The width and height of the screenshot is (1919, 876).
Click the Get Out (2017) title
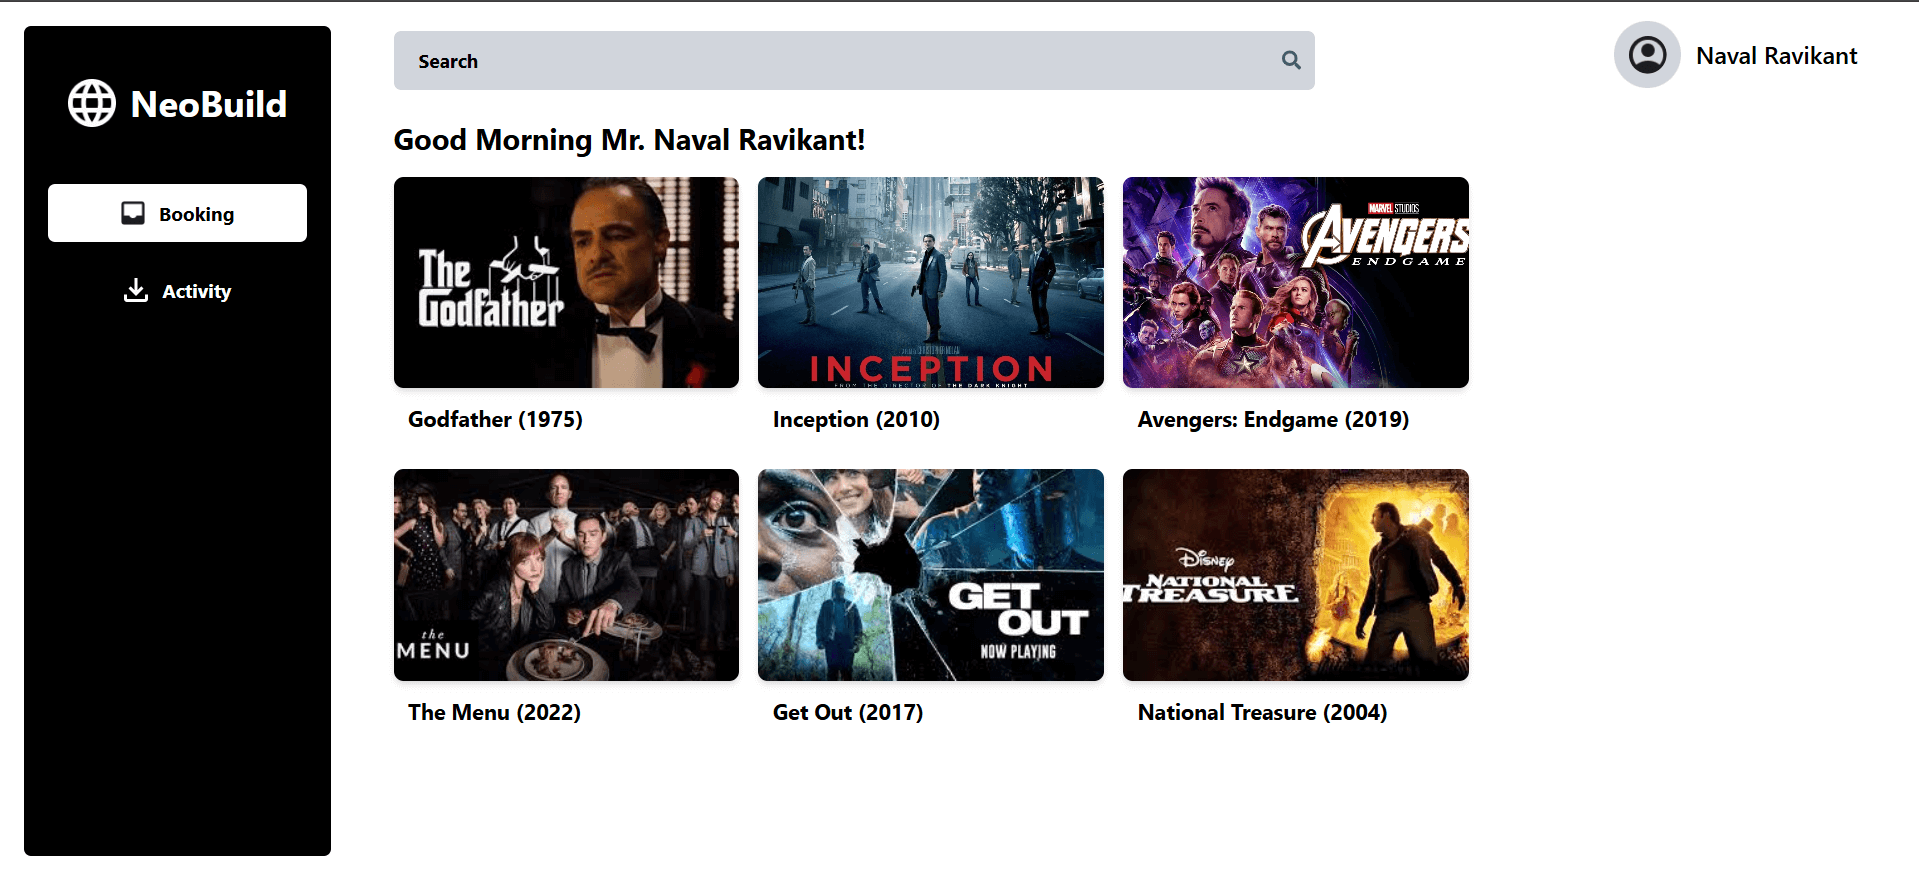tap(848, 713)
